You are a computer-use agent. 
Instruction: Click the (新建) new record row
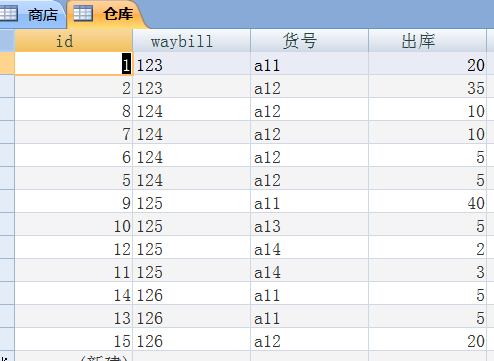(x=247, y=356)
